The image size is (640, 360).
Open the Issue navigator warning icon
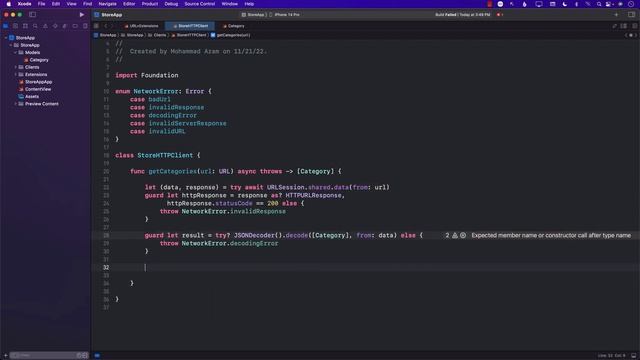(45, 26)
